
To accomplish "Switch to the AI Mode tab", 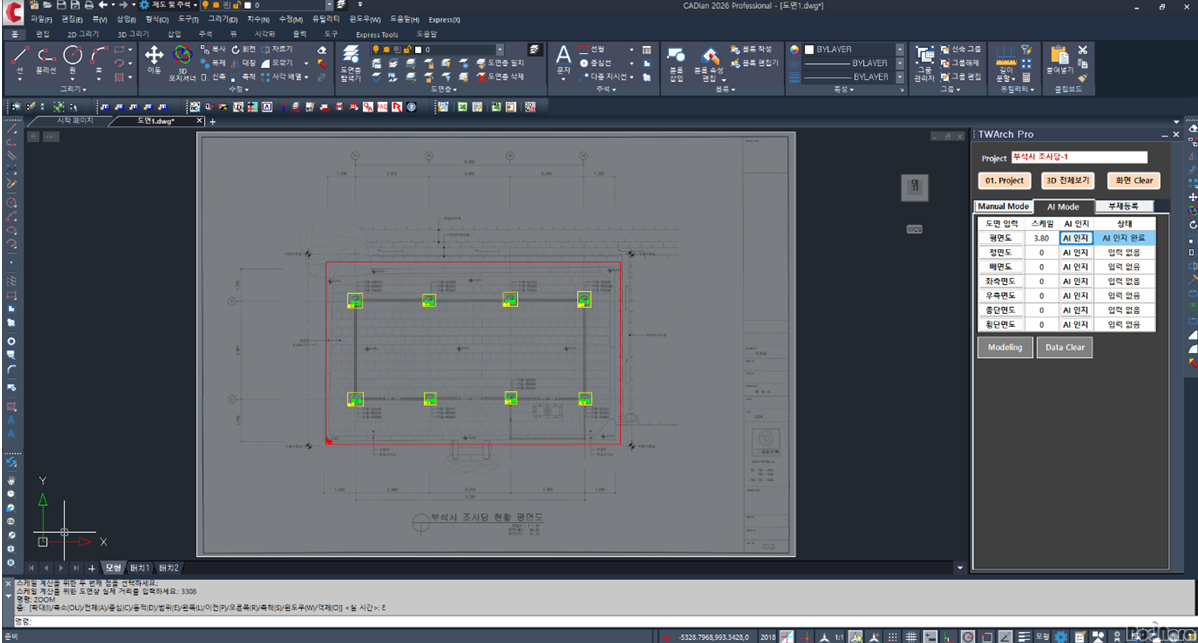I will tap(1062, 206).
